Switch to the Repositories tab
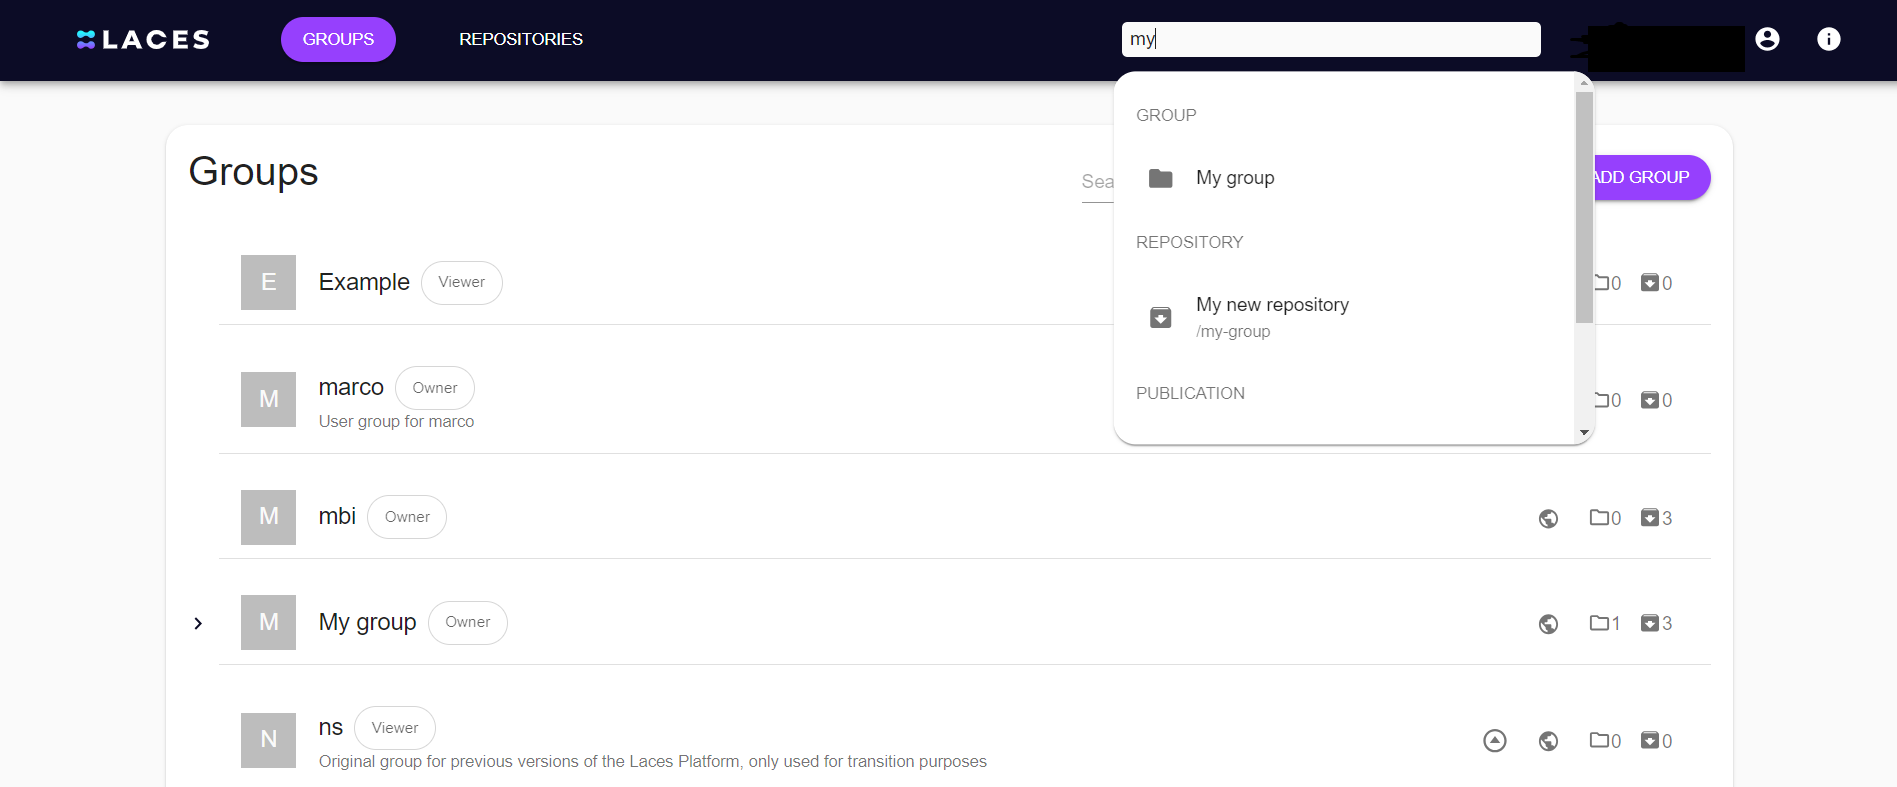1897x787 pixels. (x=520, y=39)
